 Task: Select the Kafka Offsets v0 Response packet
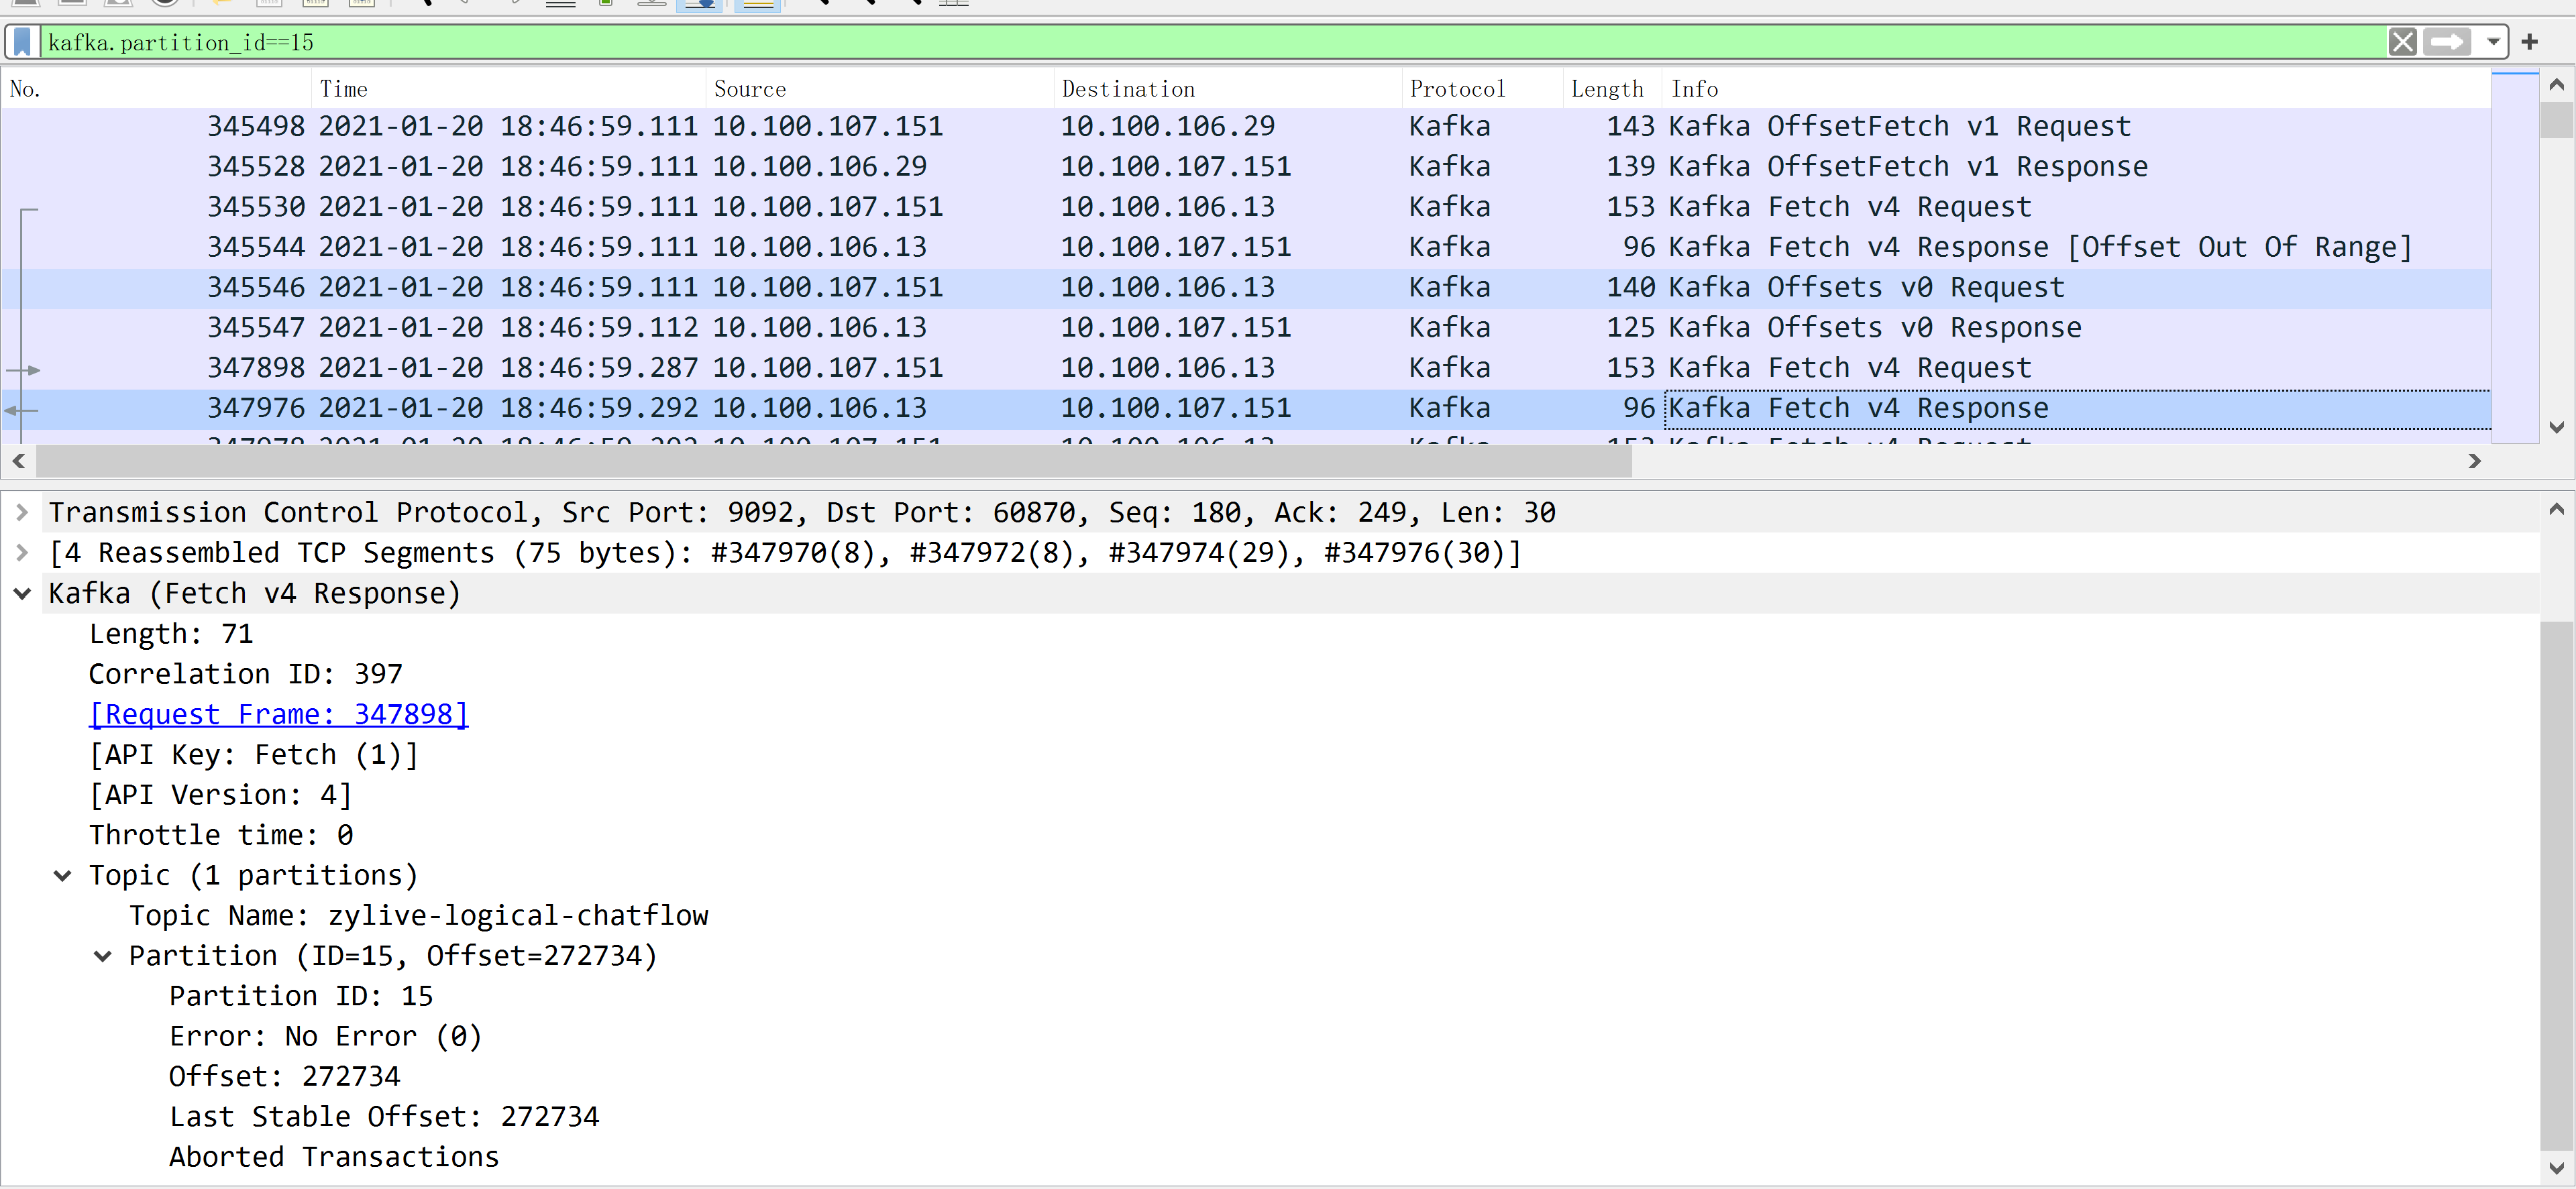point(1200,328)
